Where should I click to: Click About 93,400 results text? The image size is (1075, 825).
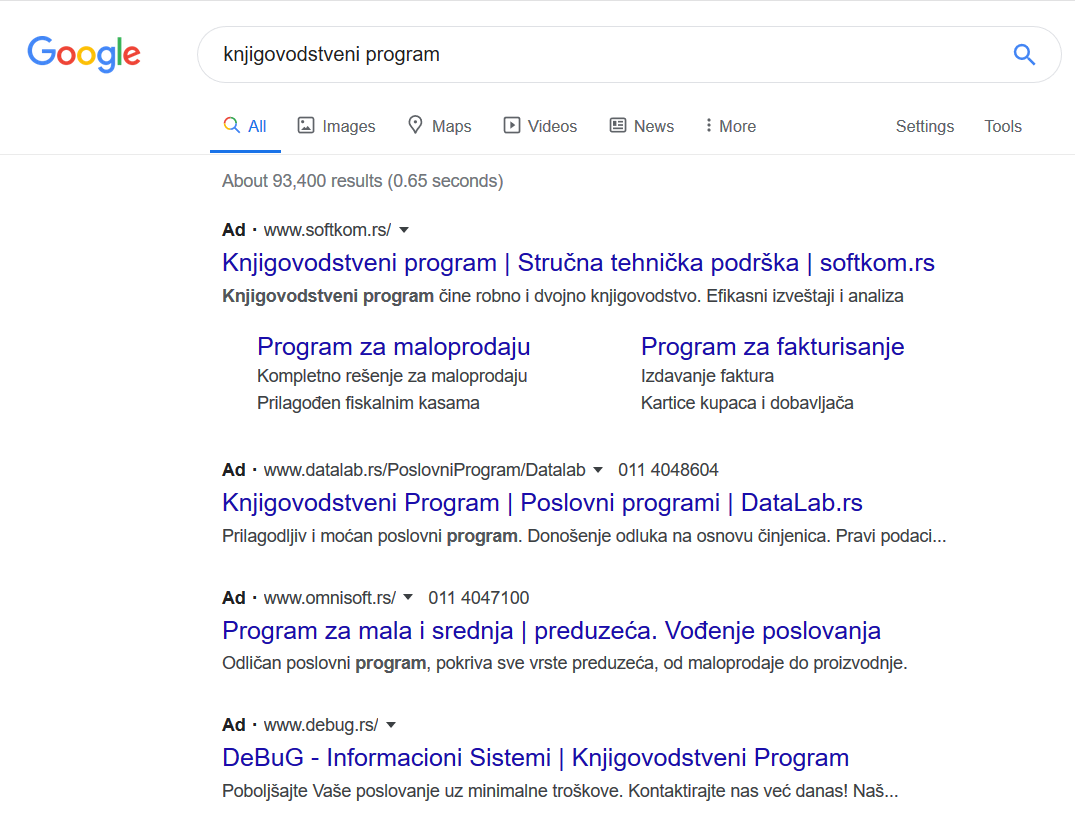(x=363, y=181)
